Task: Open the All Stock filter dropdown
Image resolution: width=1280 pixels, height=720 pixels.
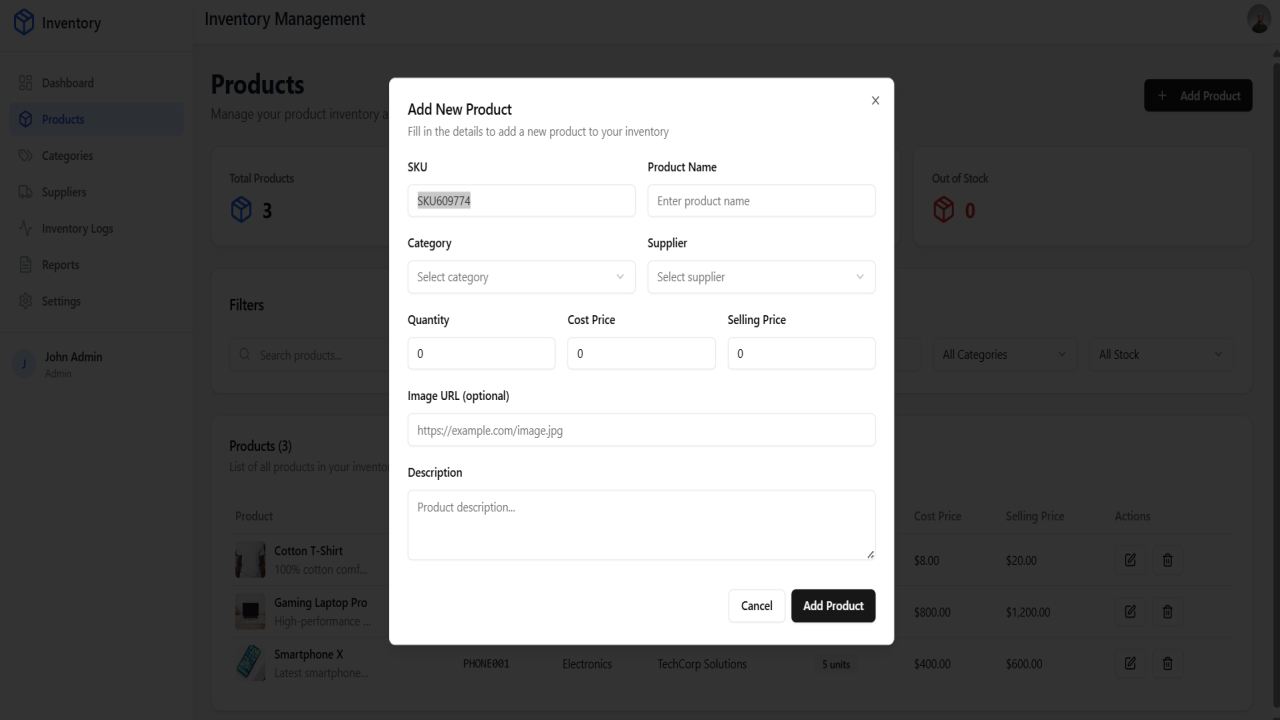Action: [1160, 355]
